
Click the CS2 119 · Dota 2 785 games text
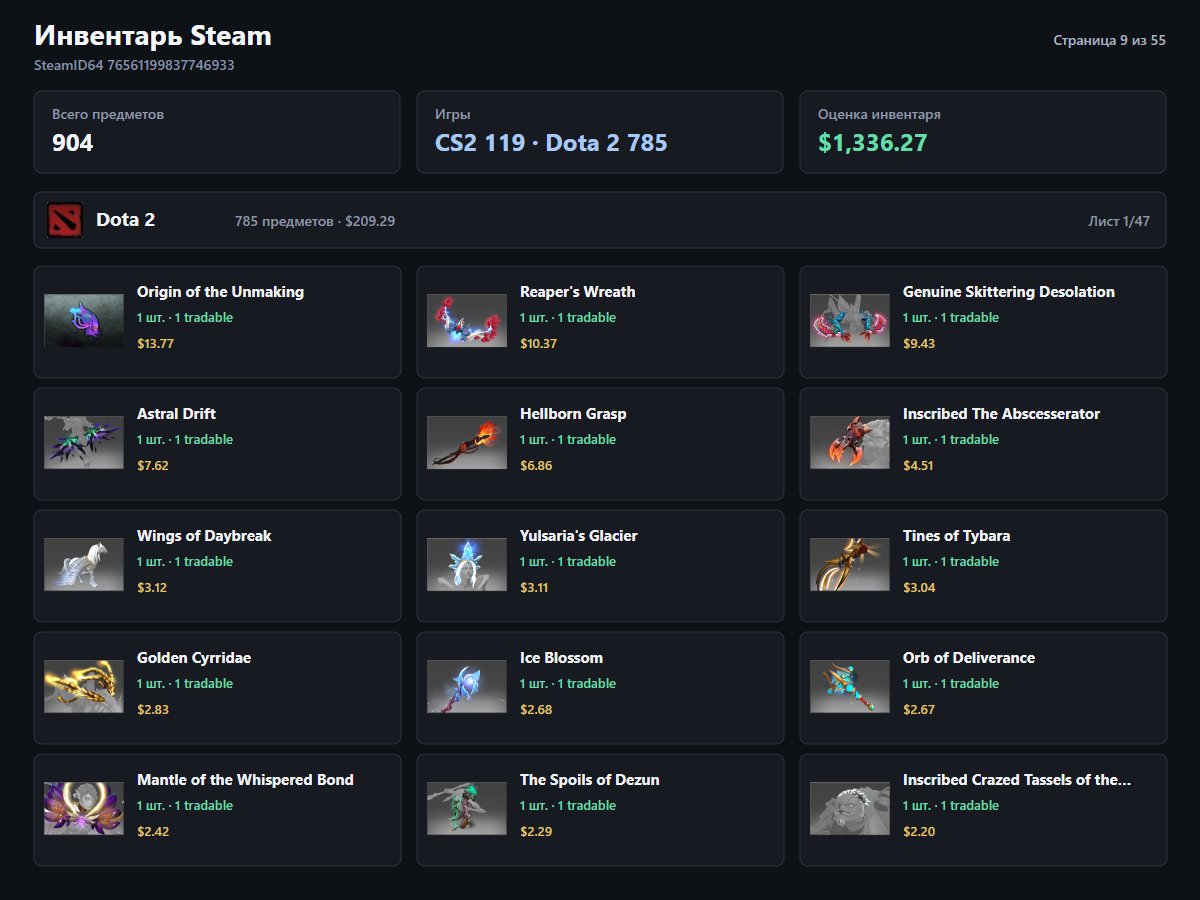[x=551, y=143]
